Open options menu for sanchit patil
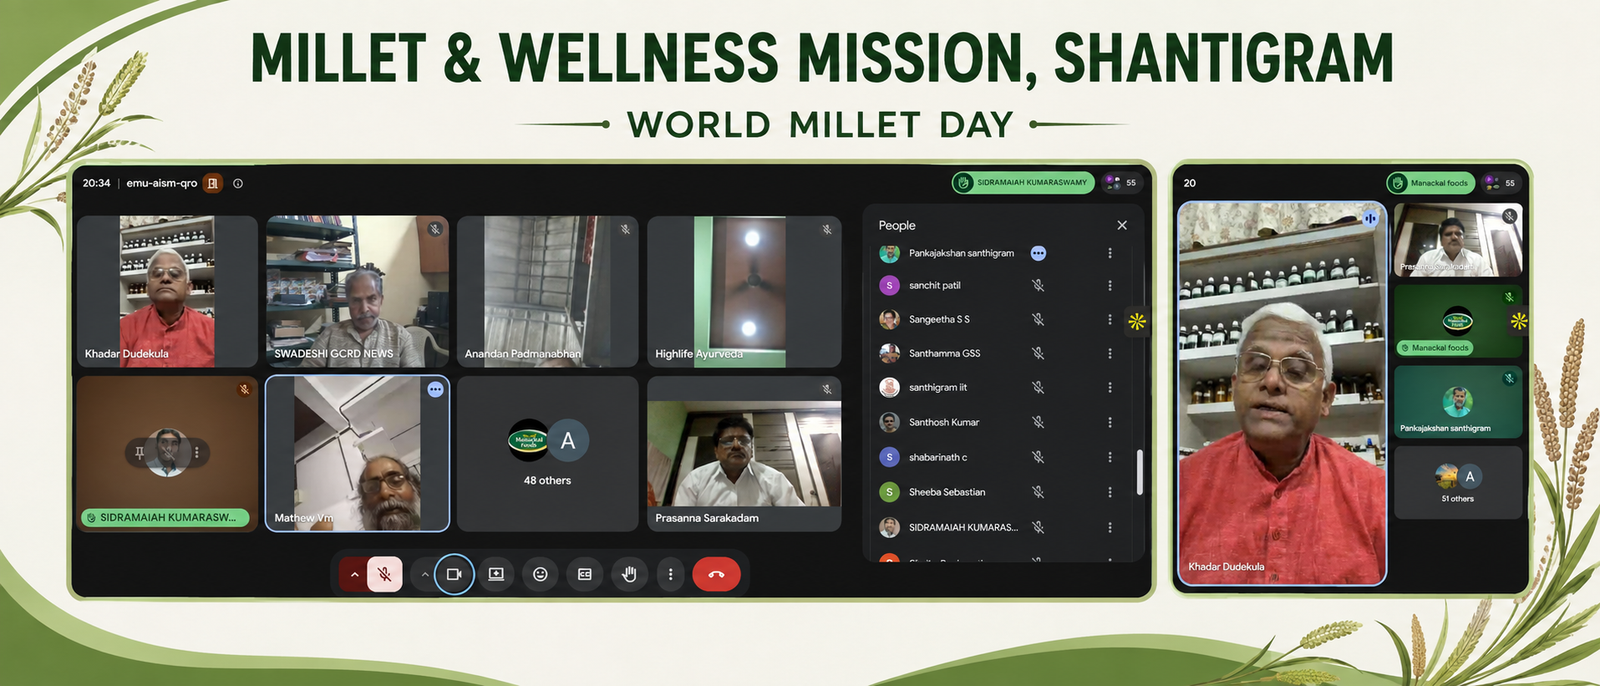The height and width of the screenshot is (686, 1600). (x=1110, y=285)
